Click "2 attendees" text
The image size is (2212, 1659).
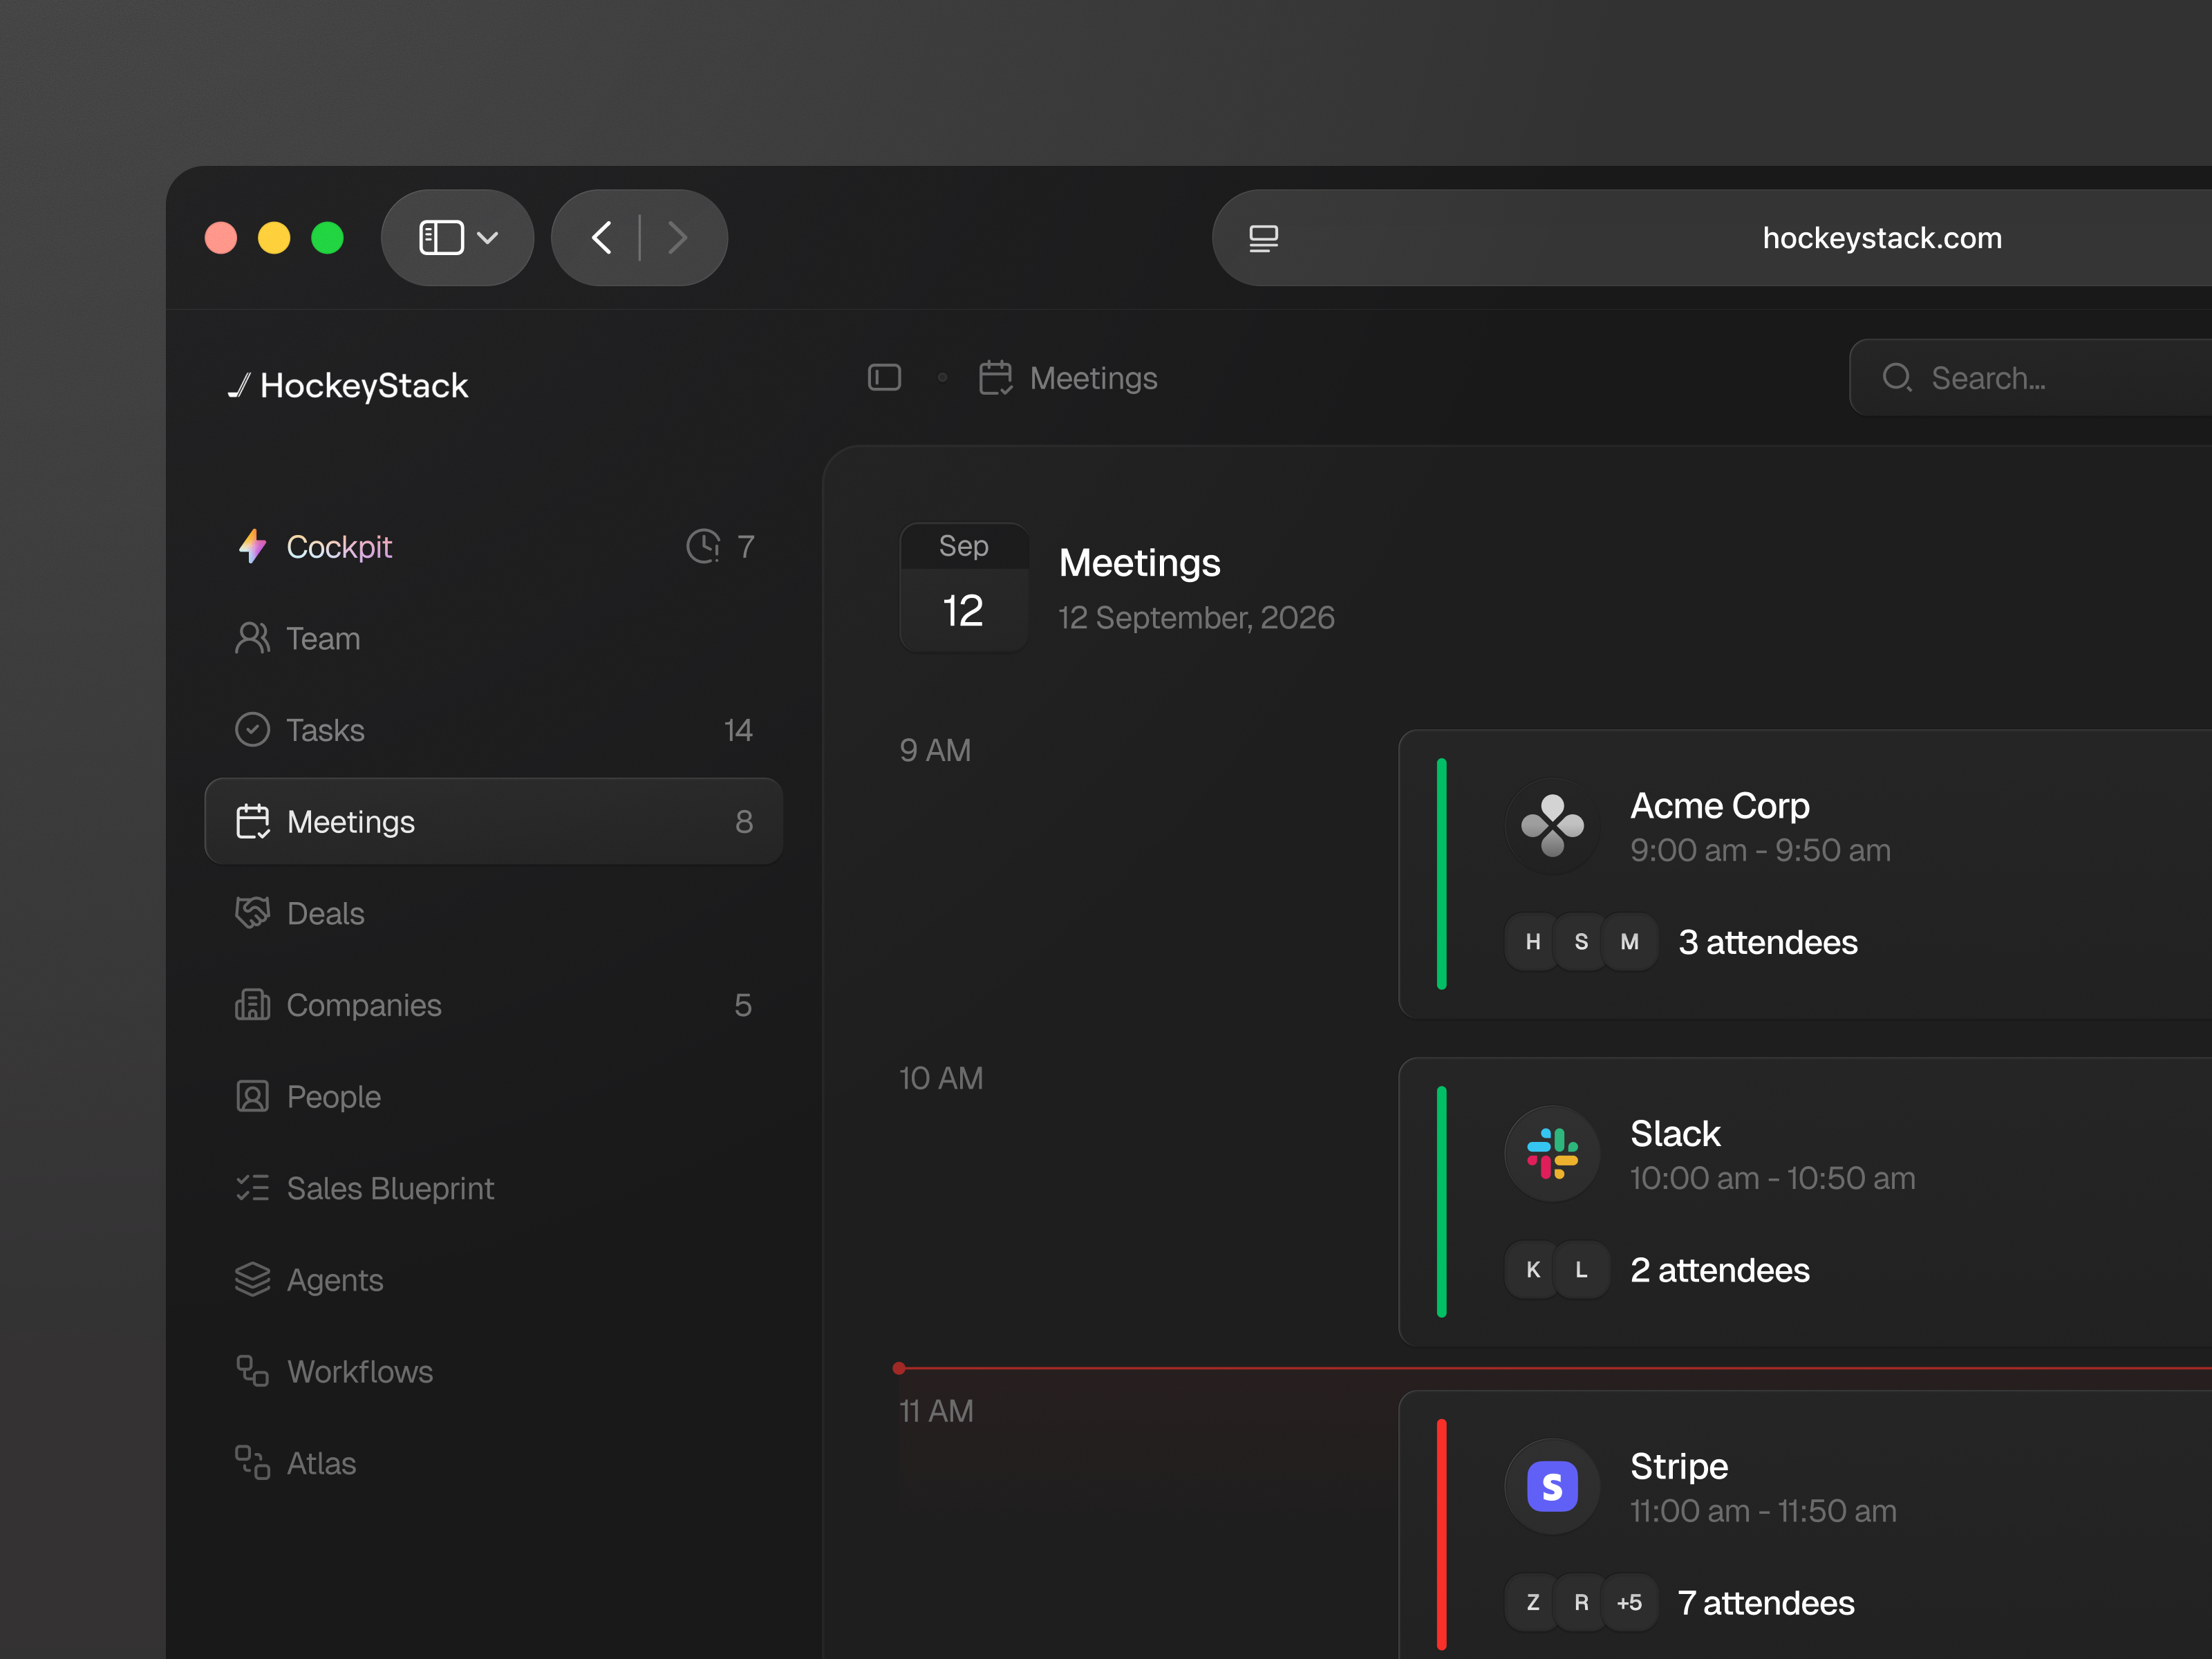[x=1720, y=1270]
